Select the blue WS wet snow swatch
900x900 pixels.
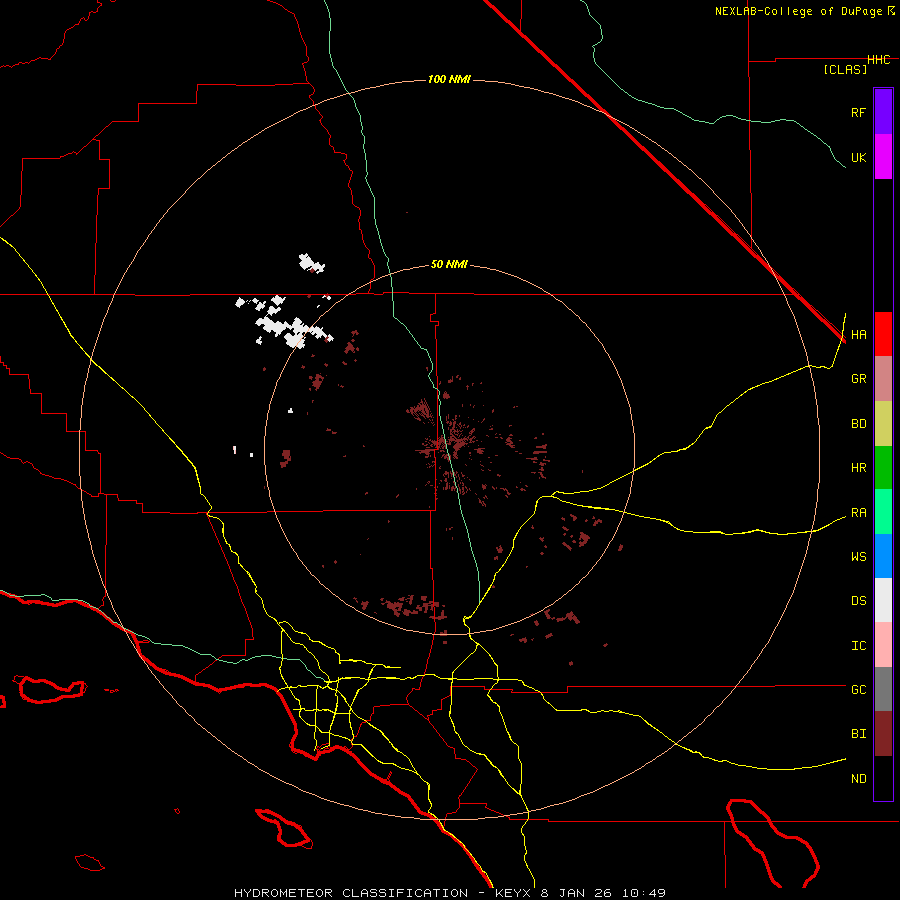[883, 556]
